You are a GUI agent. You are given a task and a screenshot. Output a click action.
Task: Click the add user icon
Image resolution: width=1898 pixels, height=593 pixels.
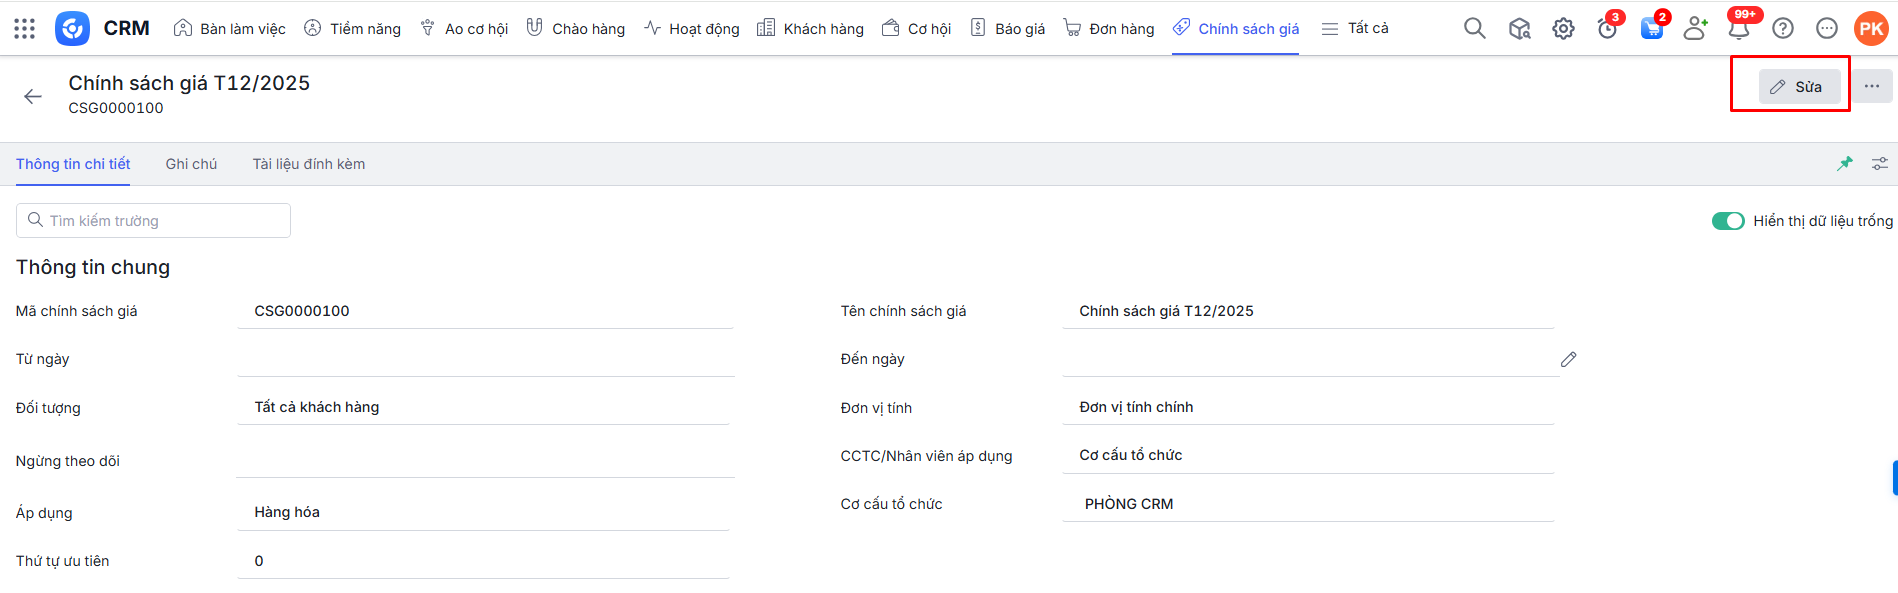coord(1695,29)
